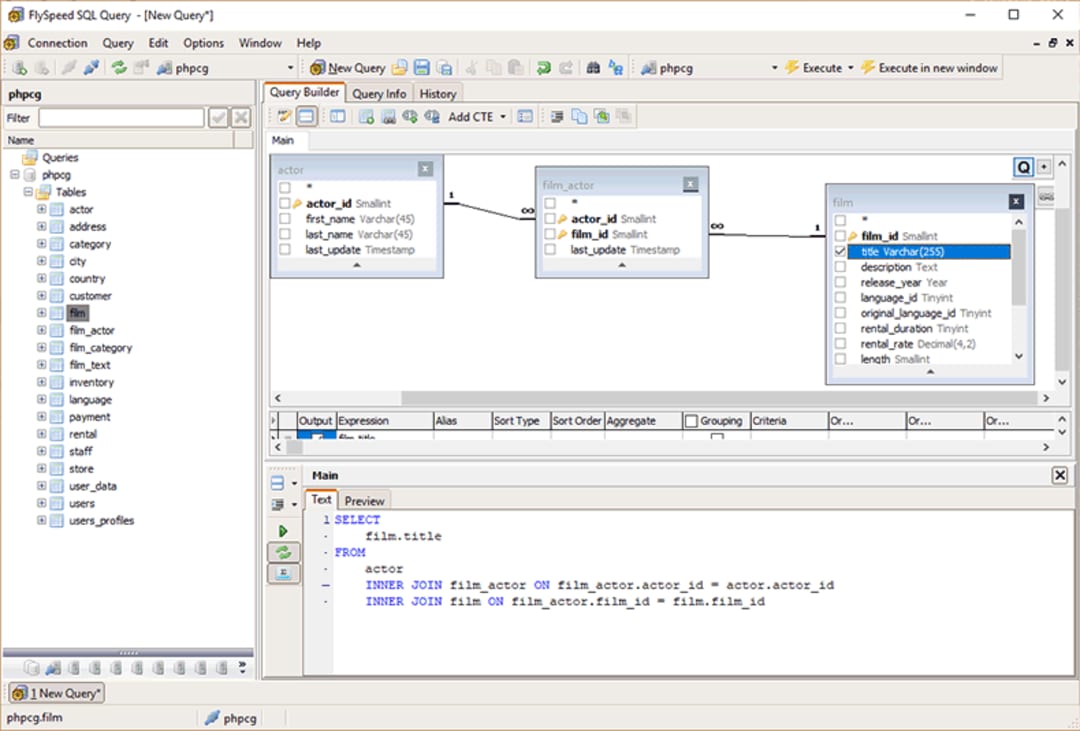
Task: Open the Connection menu
Action: tap(57, 43)
